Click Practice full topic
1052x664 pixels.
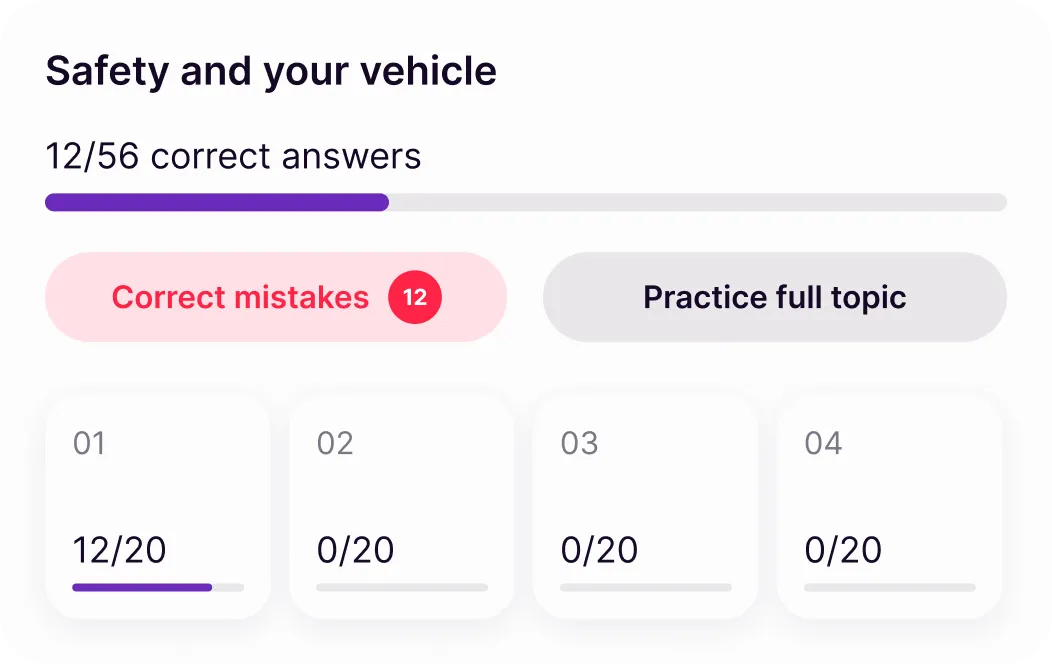775,297
